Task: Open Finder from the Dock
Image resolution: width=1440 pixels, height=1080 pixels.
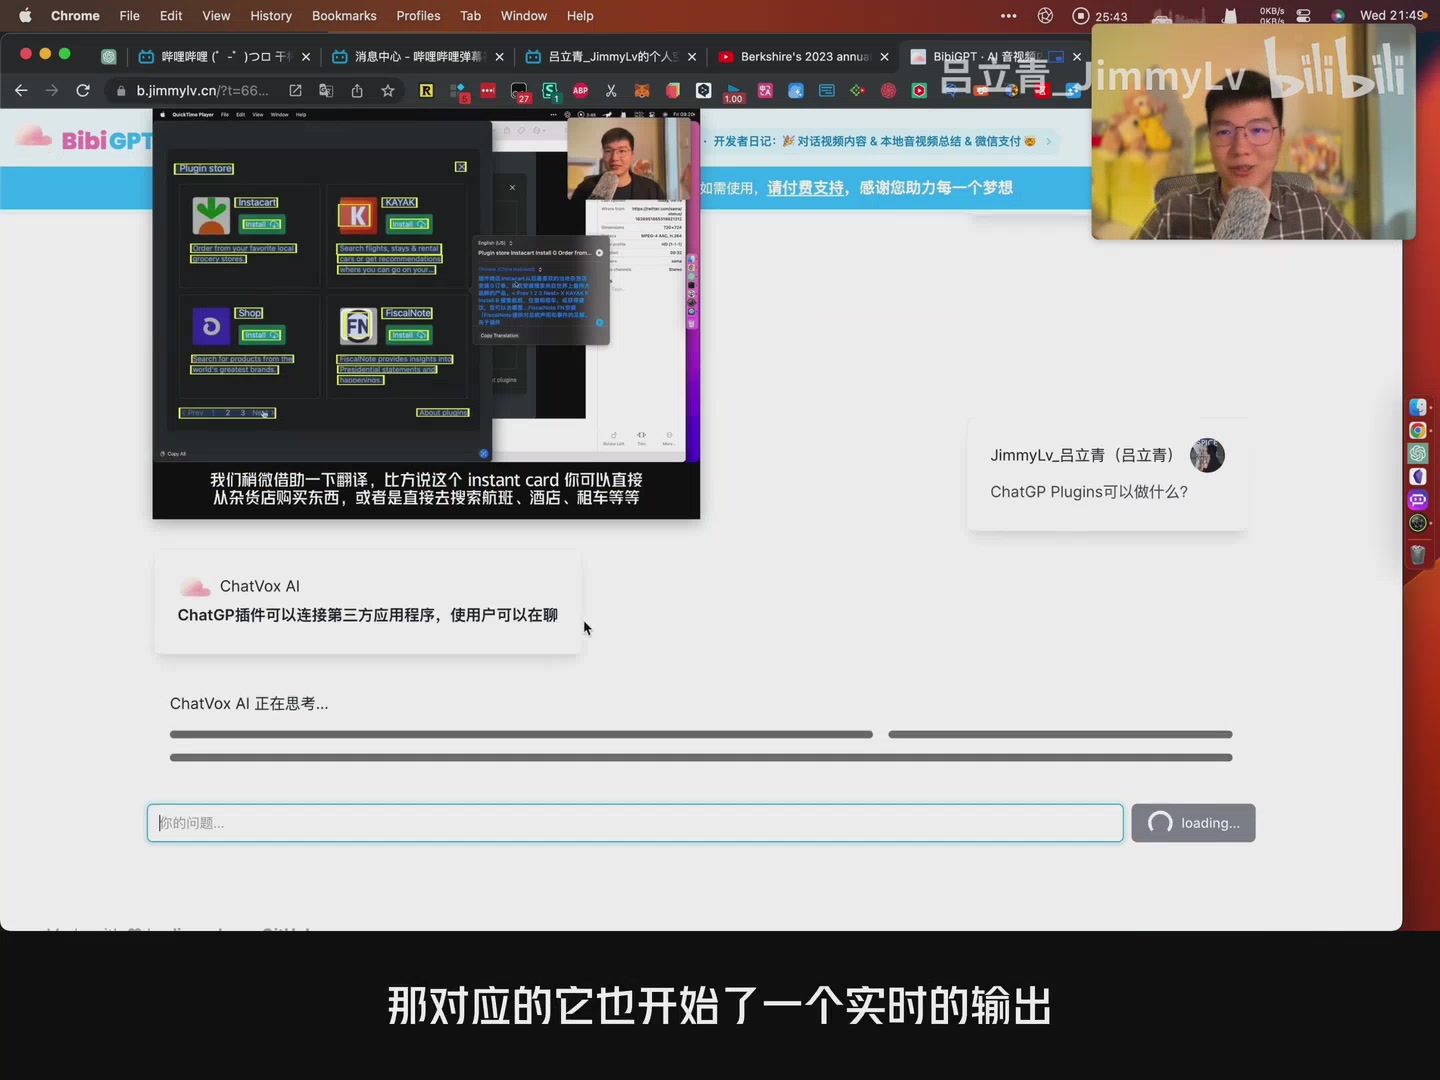Action: [1418, 408]
